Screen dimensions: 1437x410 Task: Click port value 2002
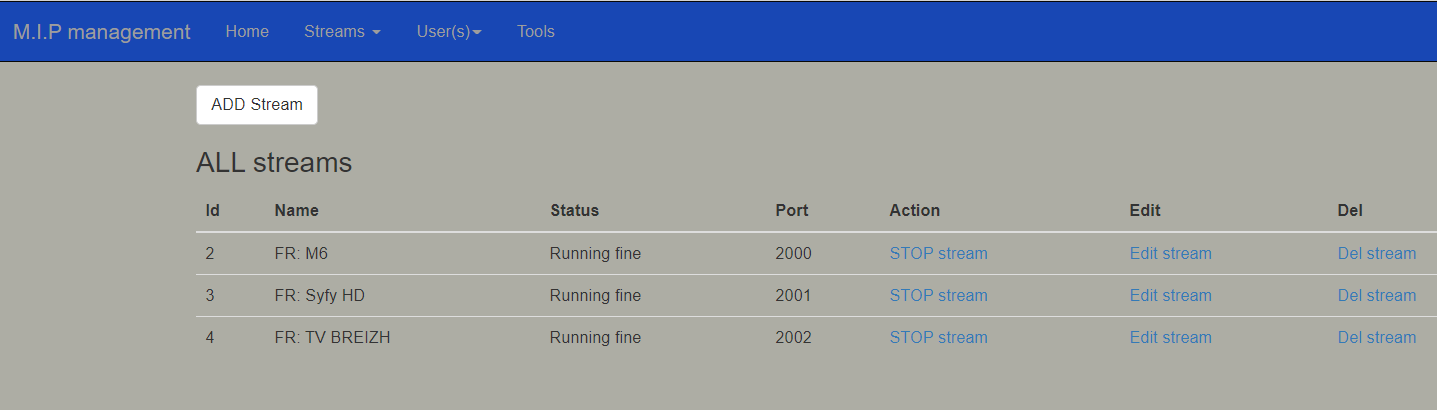pyautogui.click(x=793, y=338)
